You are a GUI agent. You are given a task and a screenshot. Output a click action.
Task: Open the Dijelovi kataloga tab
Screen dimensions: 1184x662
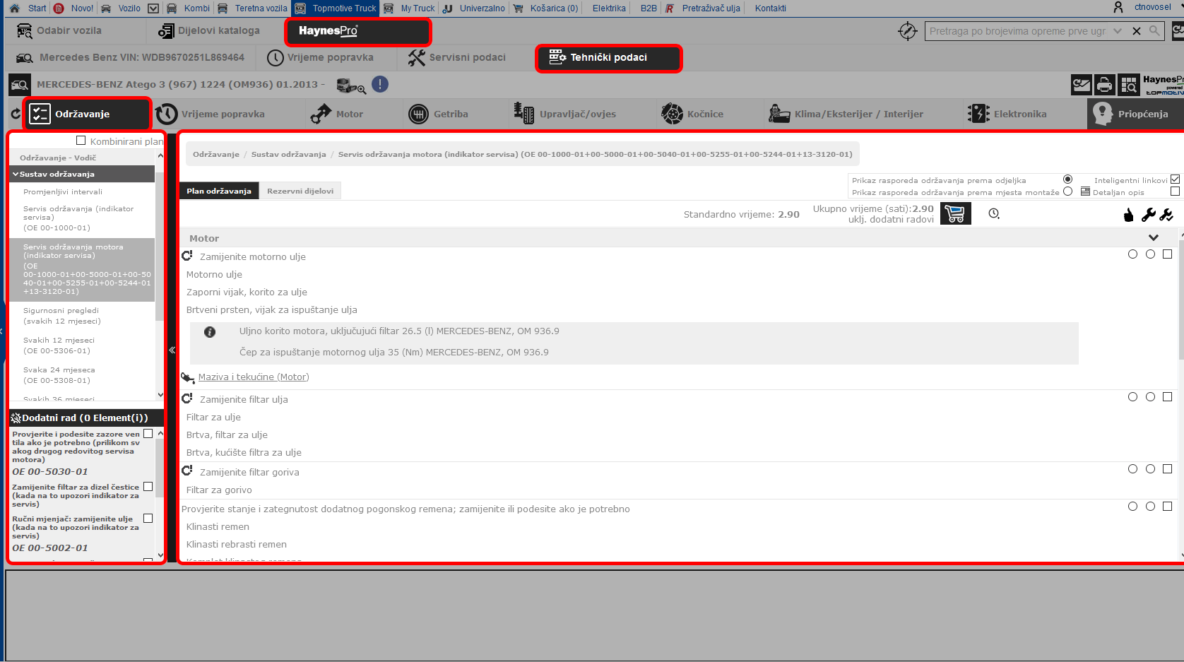coord(208,31)
